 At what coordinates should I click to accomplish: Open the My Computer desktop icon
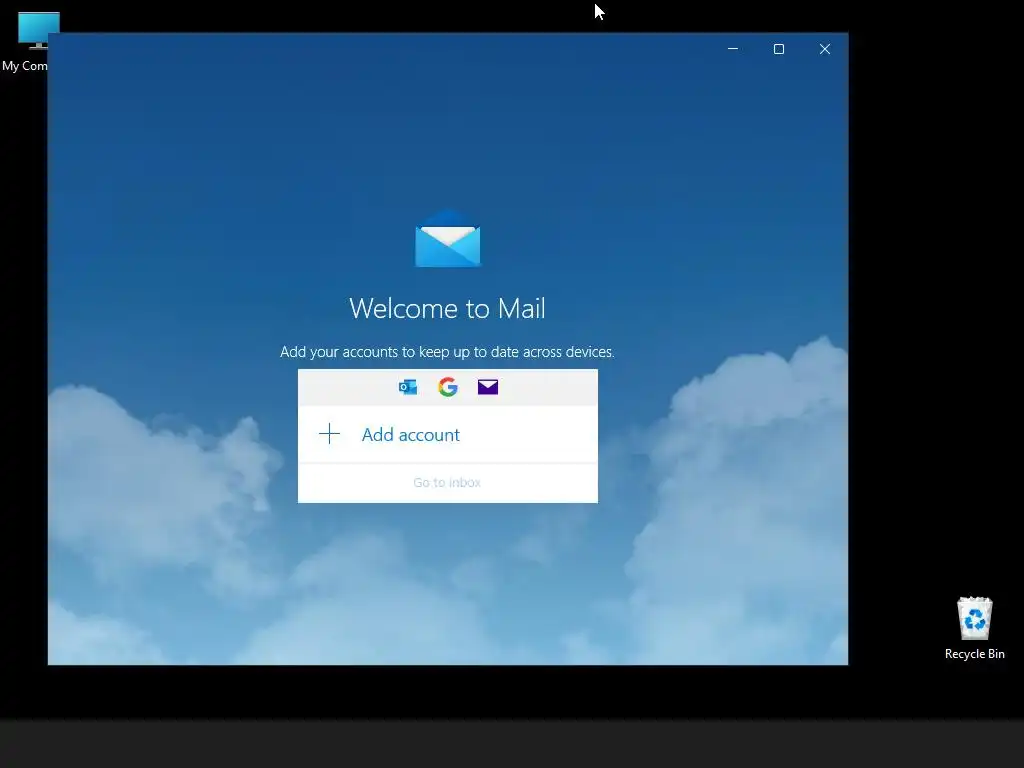26,41
